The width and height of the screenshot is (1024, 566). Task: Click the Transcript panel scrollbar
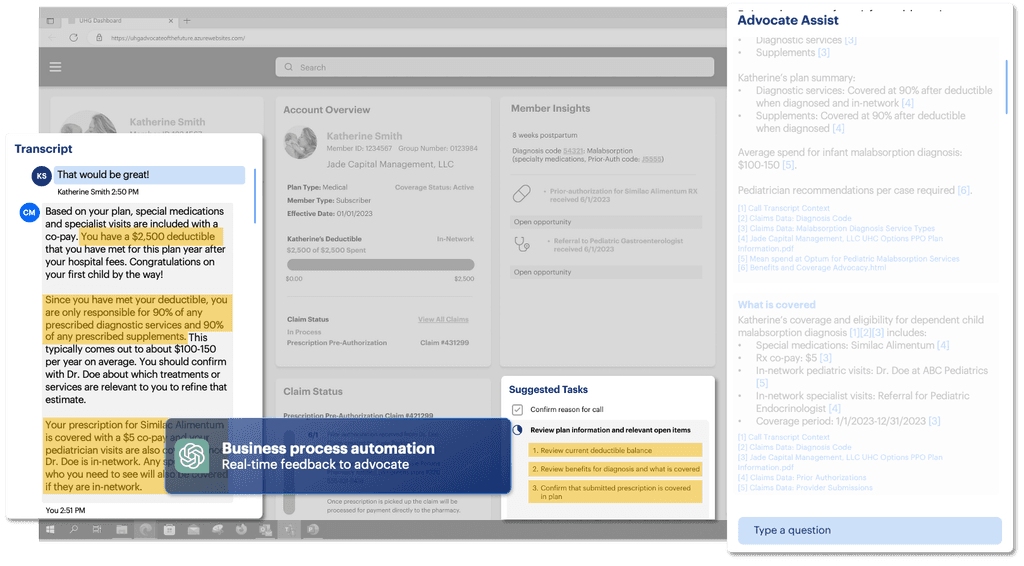click(x=255, y=196)
